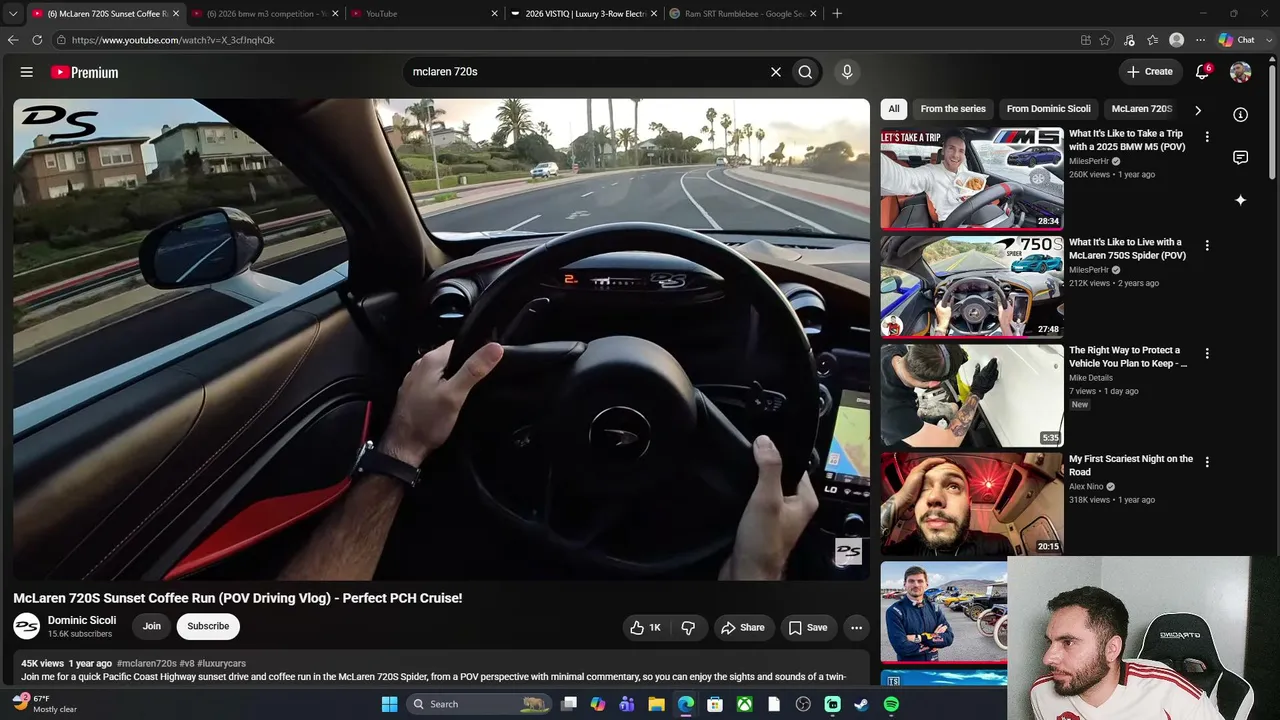This screenshot has width=1280, height=720.
Task: Open the account avatar menu
Action: (1240, 72)
